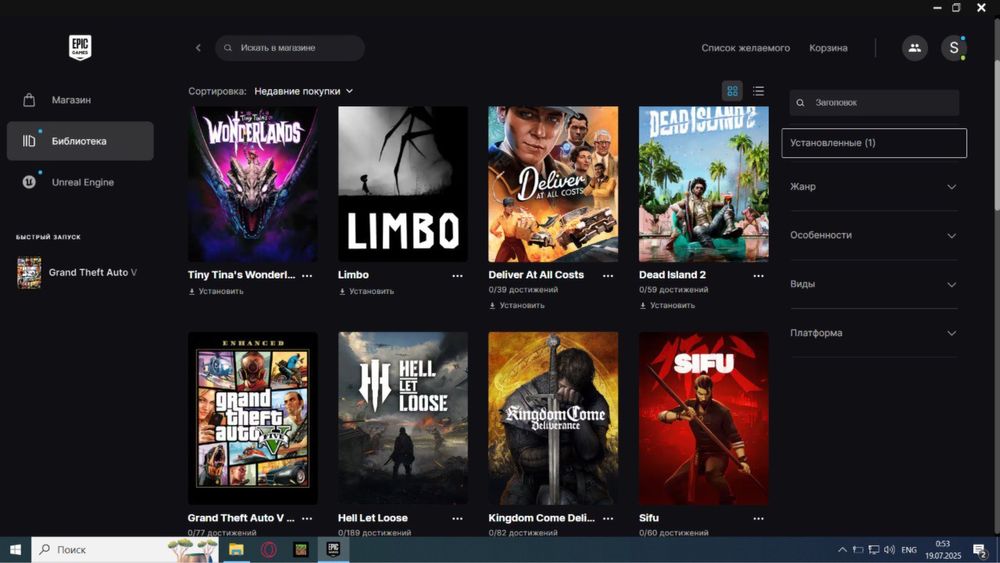Image resolution: width=1000 pixels, height=563 pixels.
Task: Click the Hell Let Loose title text
Action: pos(373,518)
